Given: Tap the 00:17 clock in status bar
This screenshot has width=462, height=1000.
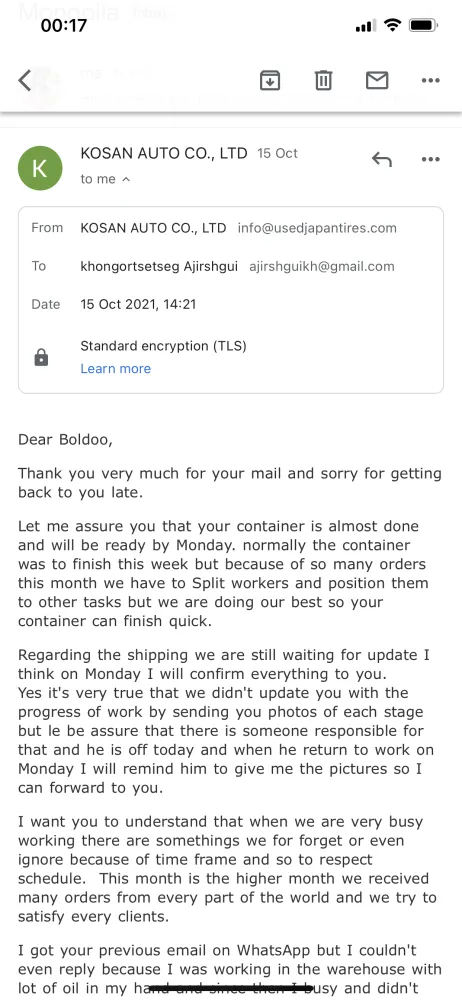Looking at the screenshot, I should [x=64, y=26].
